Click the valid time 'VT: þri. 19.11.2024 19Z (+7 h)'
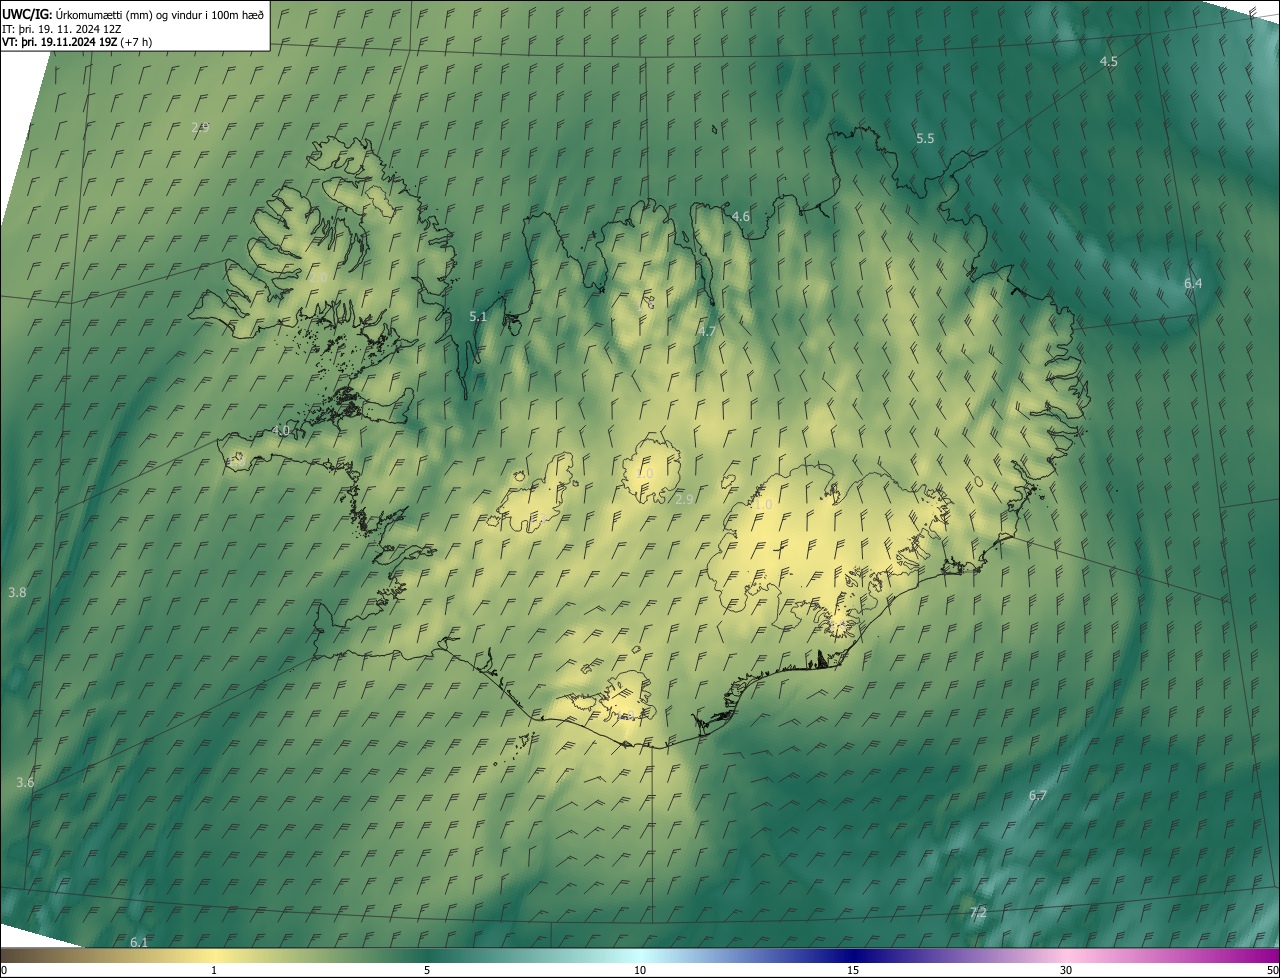Screen dimensions: 1280x978 [x=76, y=42]
